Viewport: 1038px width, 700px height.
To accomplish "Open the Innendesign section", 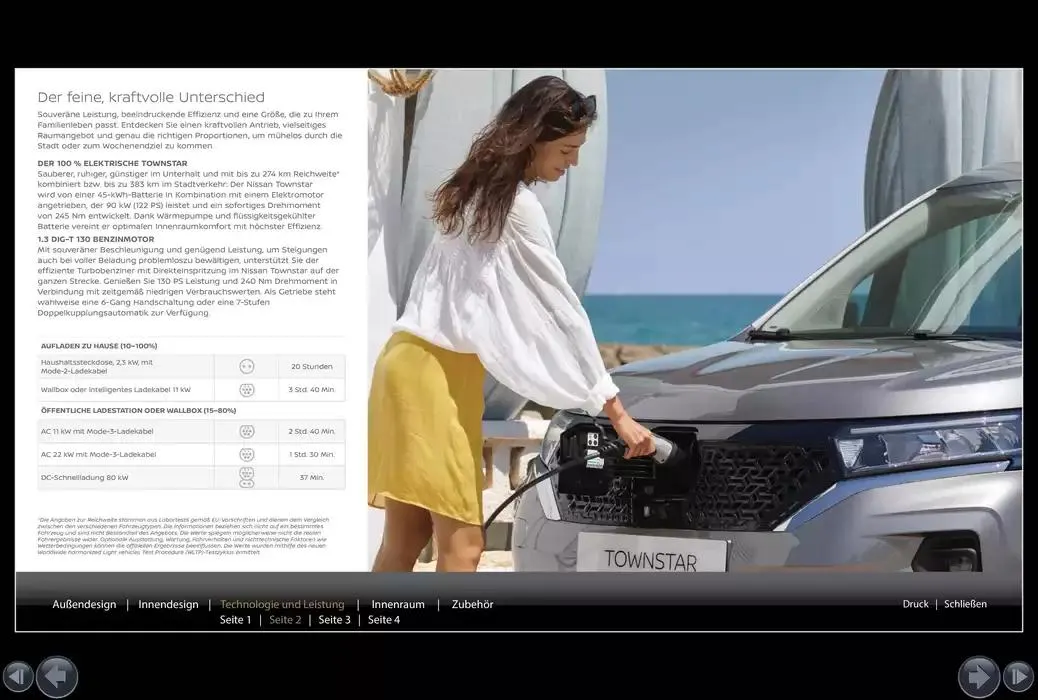I will (168, 604).
